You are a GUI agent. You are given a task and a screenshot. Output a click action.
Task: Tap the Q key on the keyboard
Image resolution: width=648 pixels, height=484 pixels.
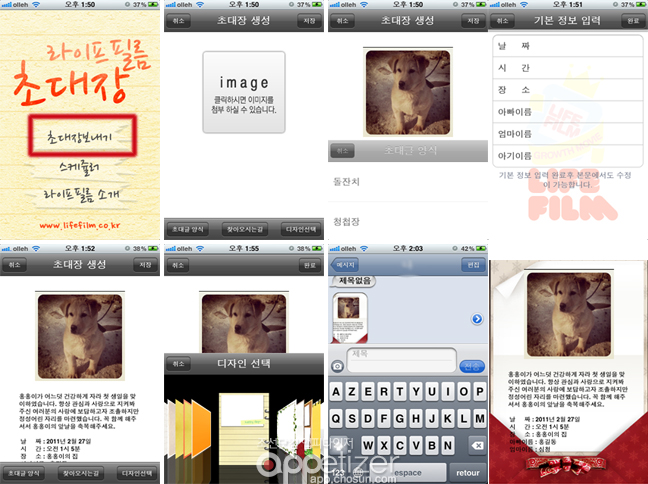[x=336, y=418]
